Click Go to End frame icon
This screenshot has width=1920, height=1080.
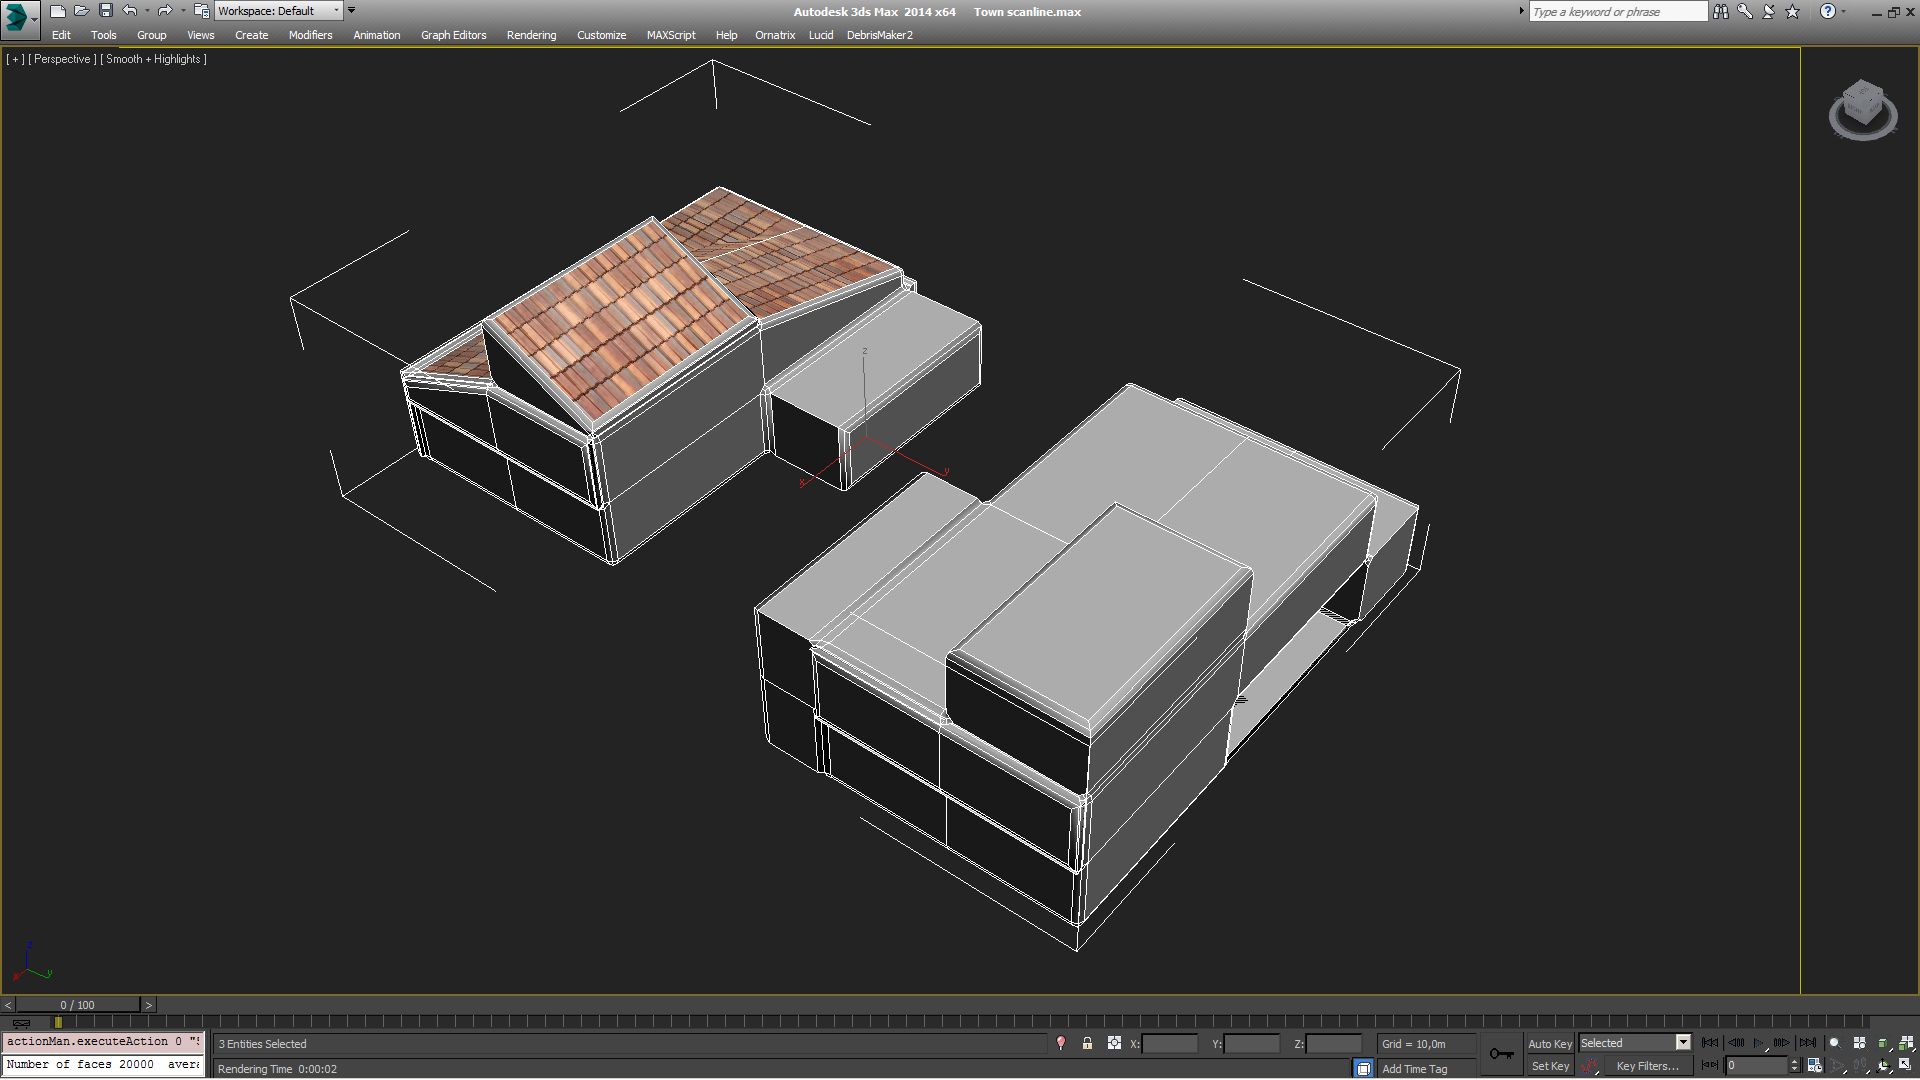(x=1807, y=1043)
